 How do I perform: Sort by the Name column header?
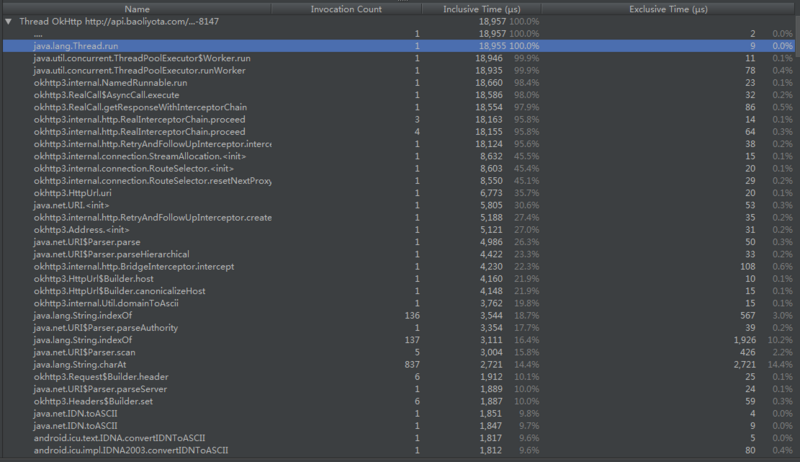[x=137, y=9]
